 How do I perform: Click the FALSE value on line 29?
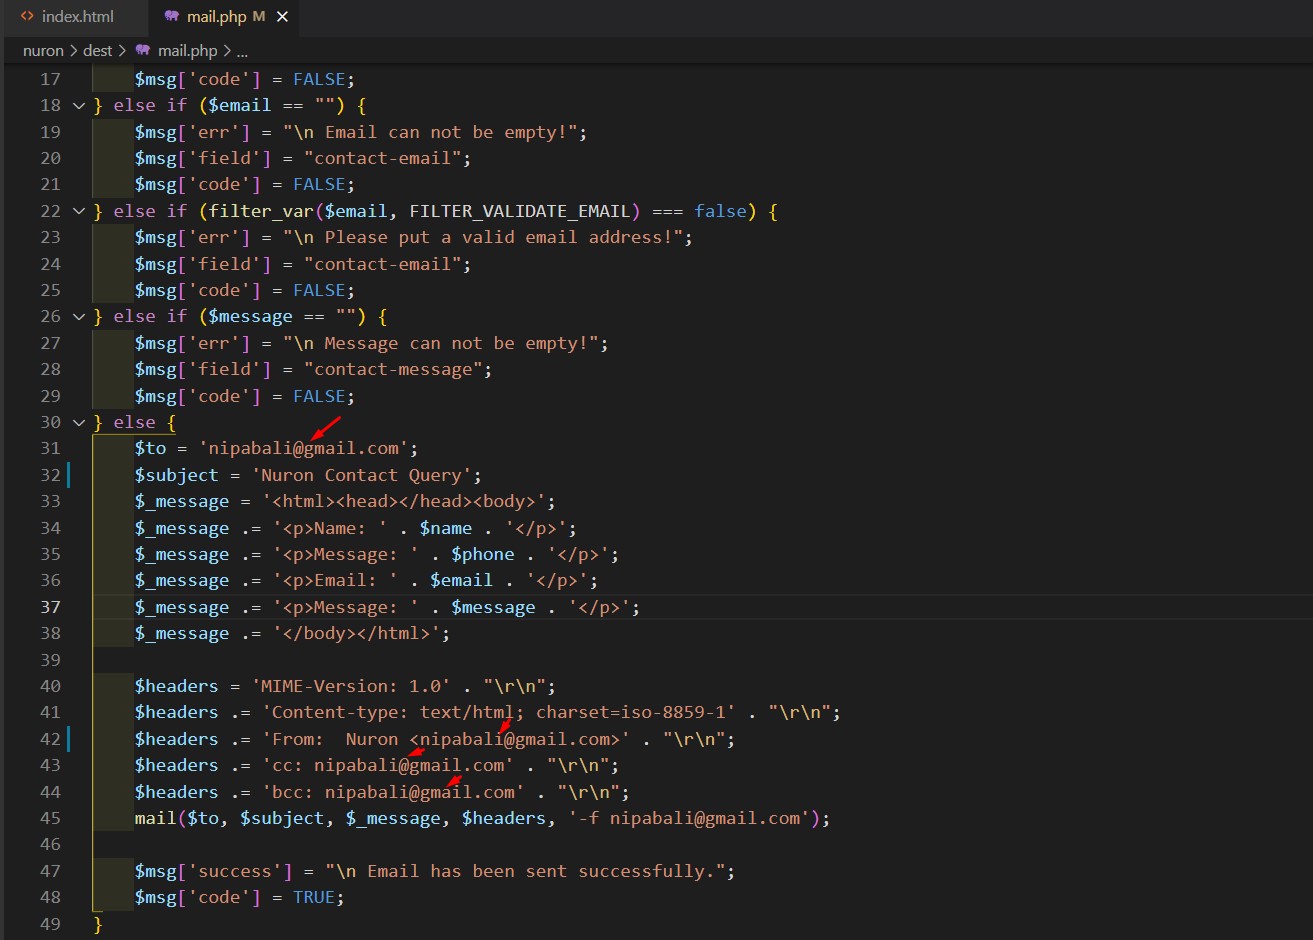tap(319, 396)
